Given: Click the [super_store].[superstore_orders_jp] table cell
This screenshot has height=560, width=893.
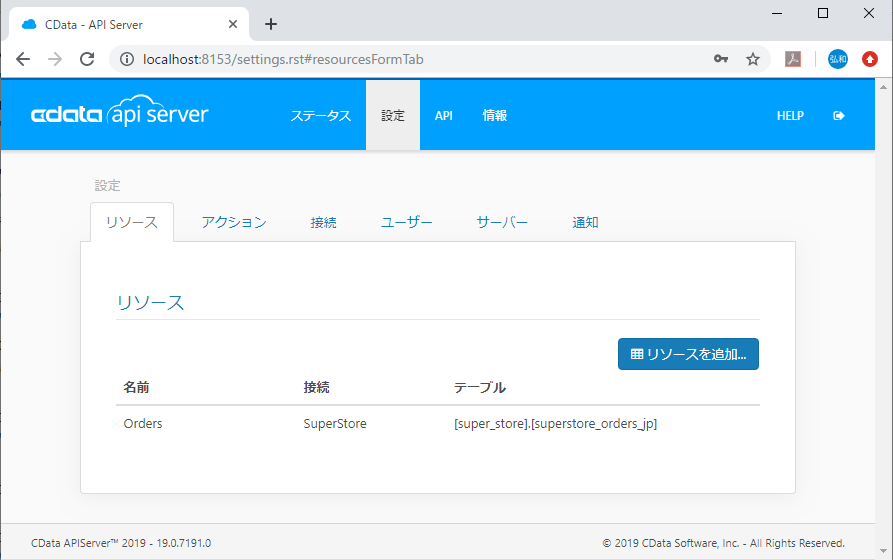Looking at the screenshot, I should tap(555, 423).
